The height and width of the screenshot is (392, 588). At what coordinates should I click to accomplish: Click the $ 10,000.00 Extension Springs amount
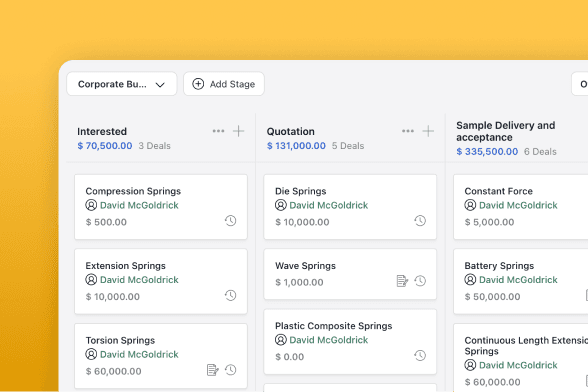pyautogui.click(x=112, y=297)
